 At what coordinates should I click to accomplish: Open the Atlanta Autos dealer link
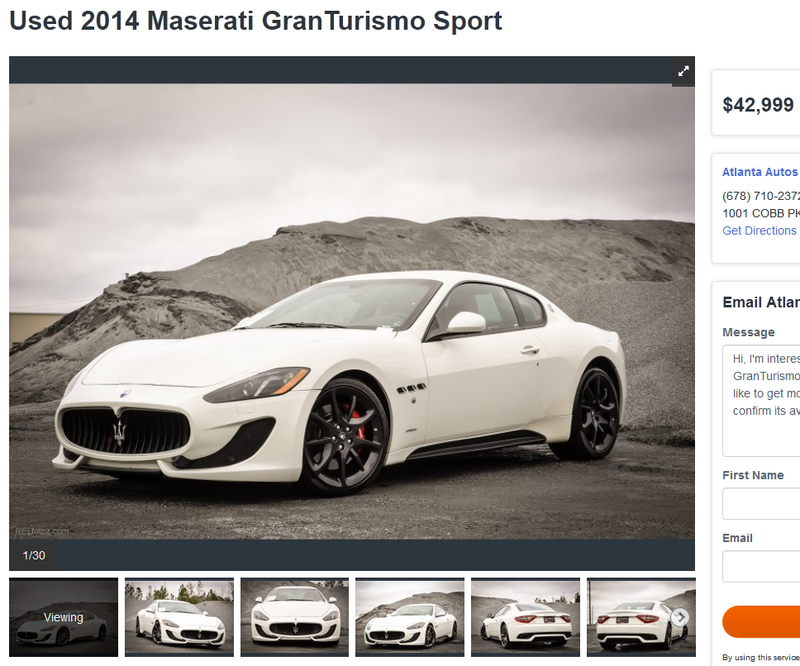pos(760,172)
